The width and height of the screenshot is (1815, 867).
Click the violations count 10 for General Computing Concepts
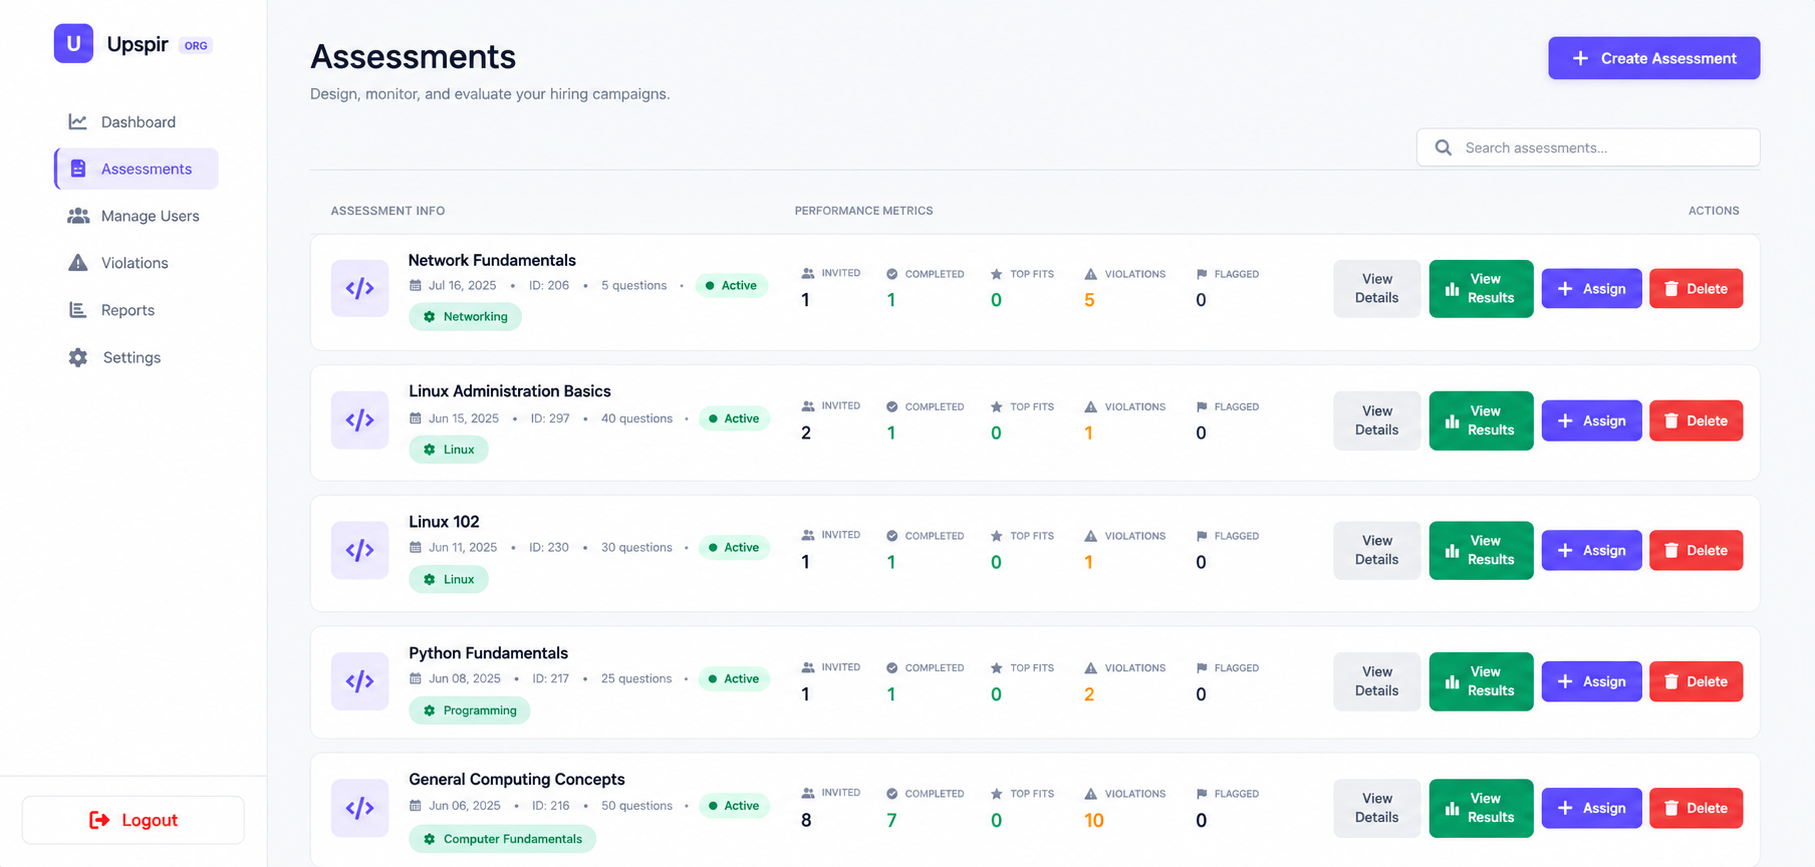coord(1094,821)
